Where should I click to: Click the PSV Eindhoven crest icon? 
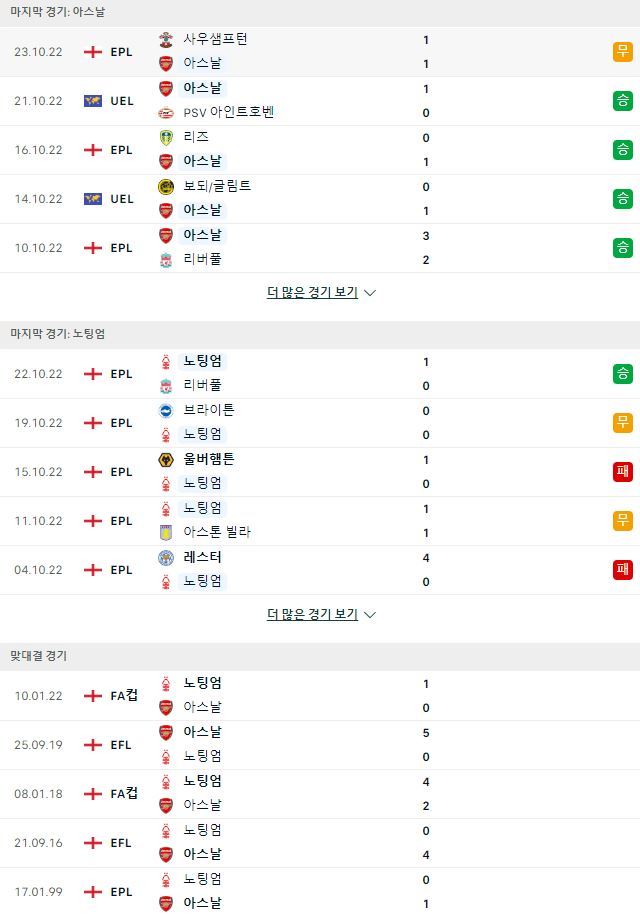pos(166,112)
